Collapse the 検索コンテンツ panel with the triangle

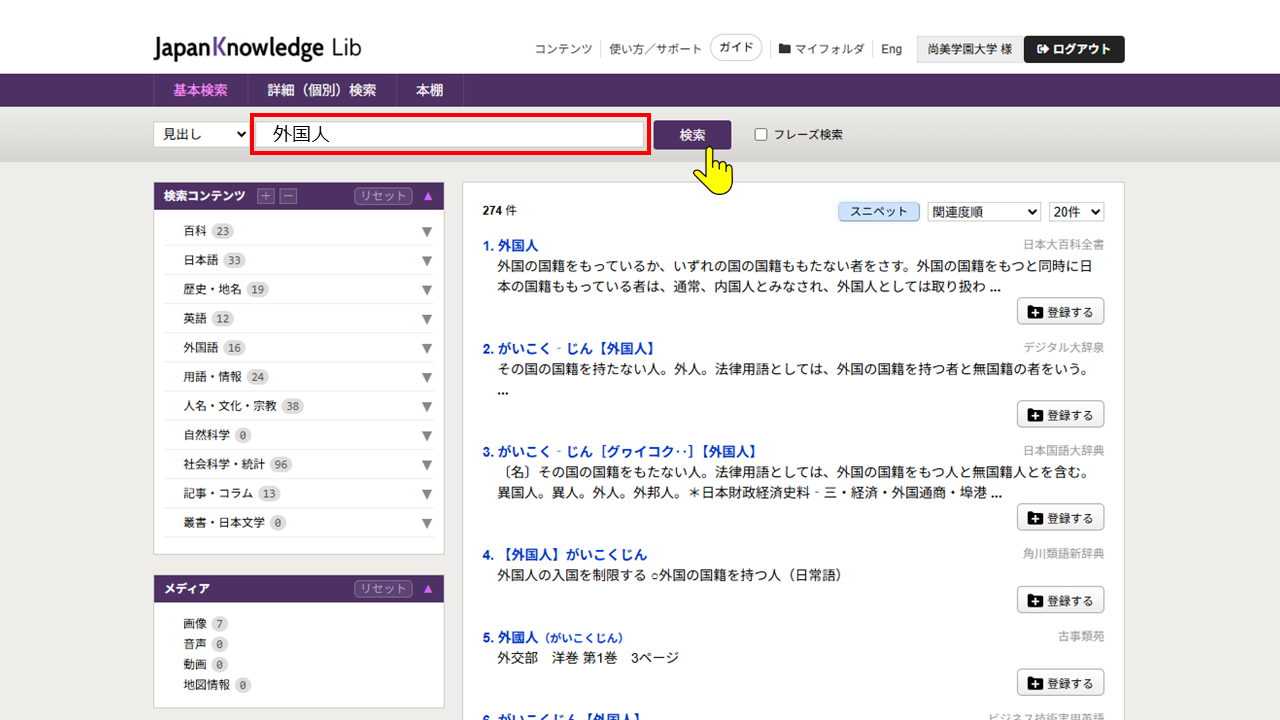pyautogui.click(x=428, y=196)
